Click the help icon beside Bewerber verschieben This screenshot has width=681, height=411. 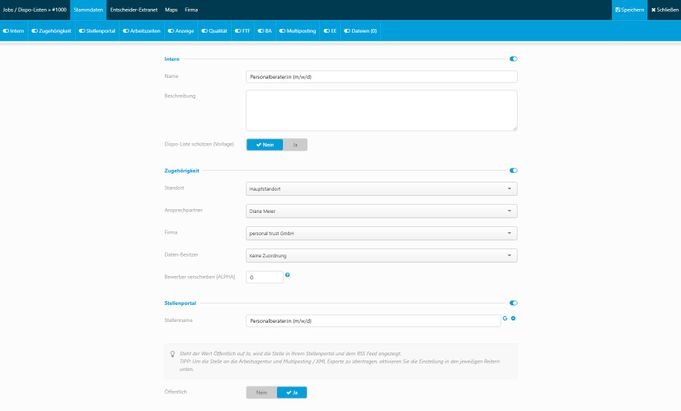click(287, 274)
